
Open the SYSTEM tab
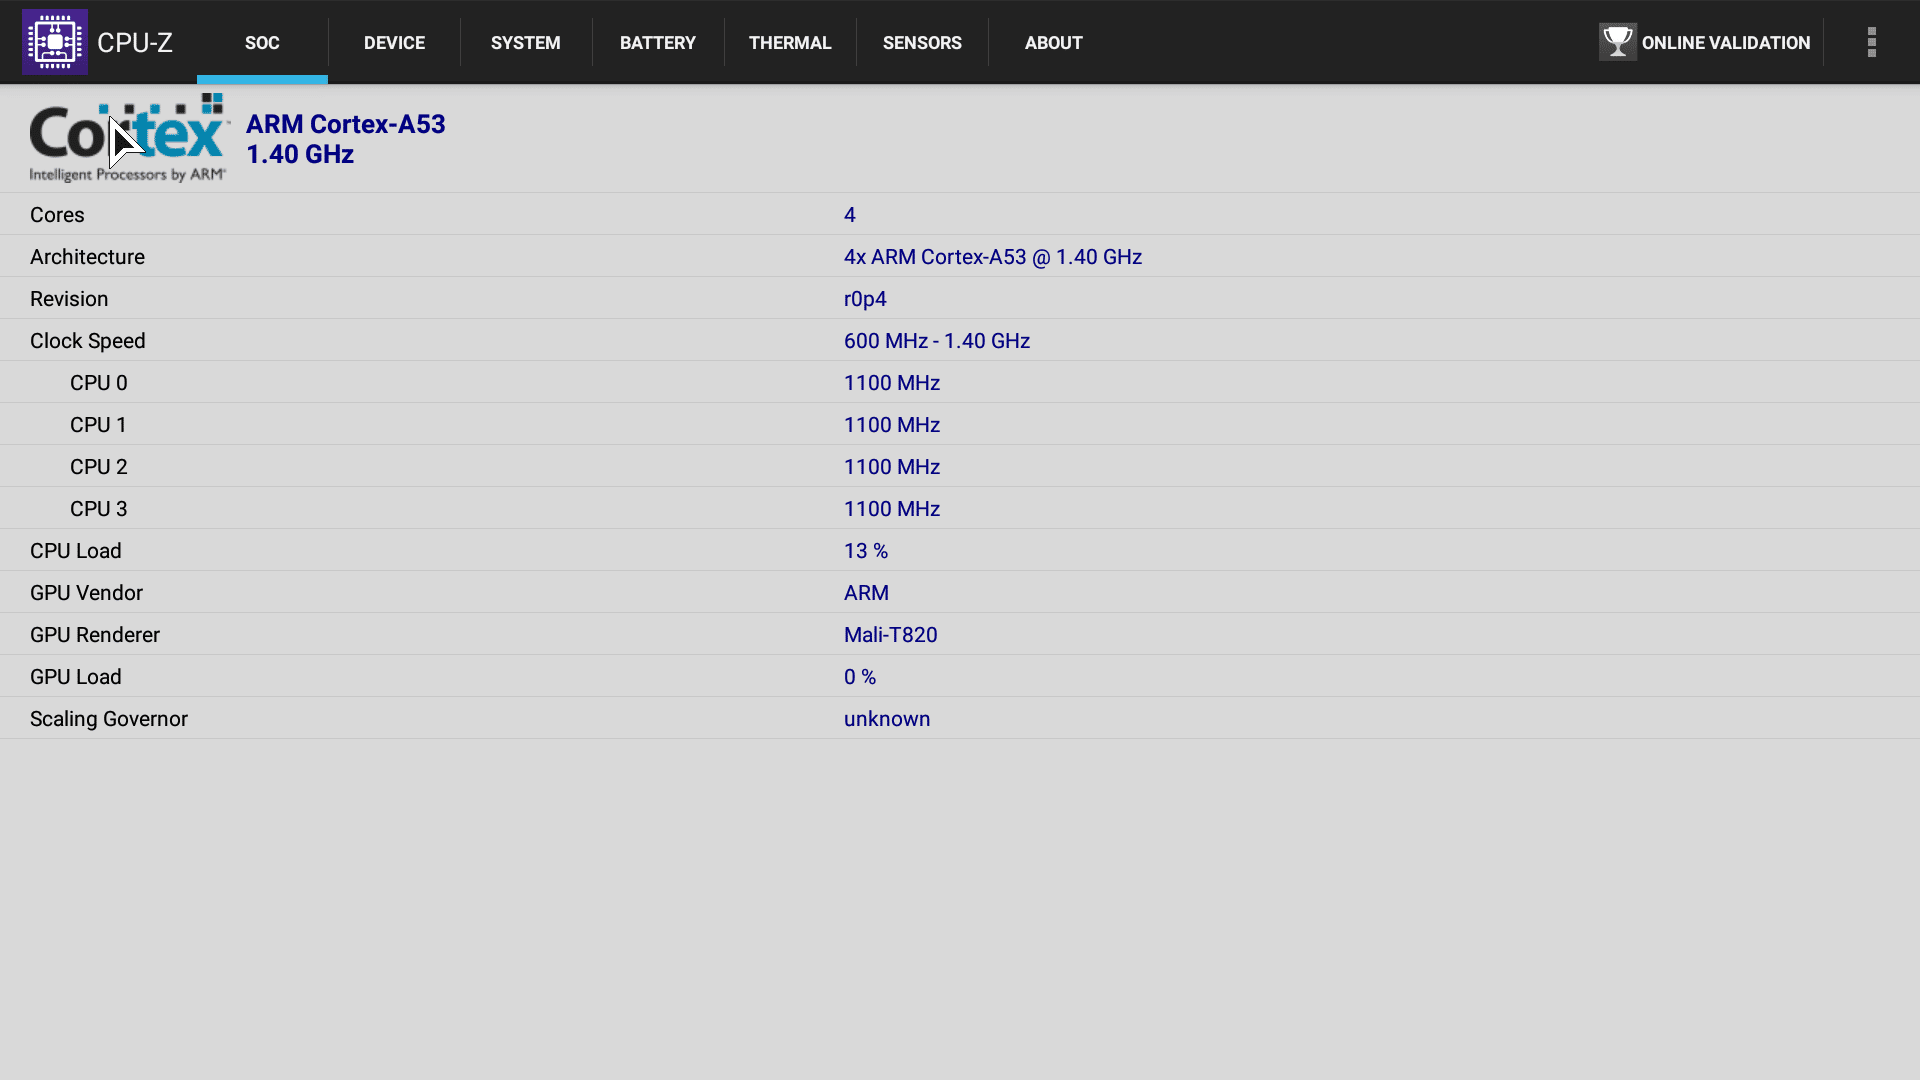(x=526, y=43)
